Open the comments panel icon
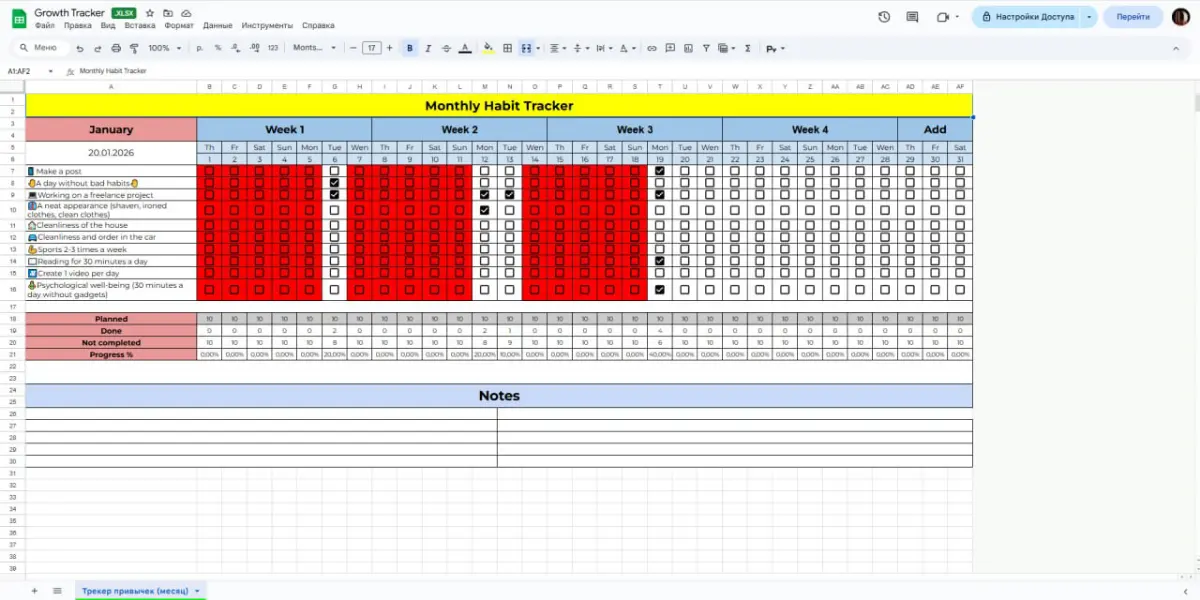The image size is (1200, 600). click(x=912, y=17)
